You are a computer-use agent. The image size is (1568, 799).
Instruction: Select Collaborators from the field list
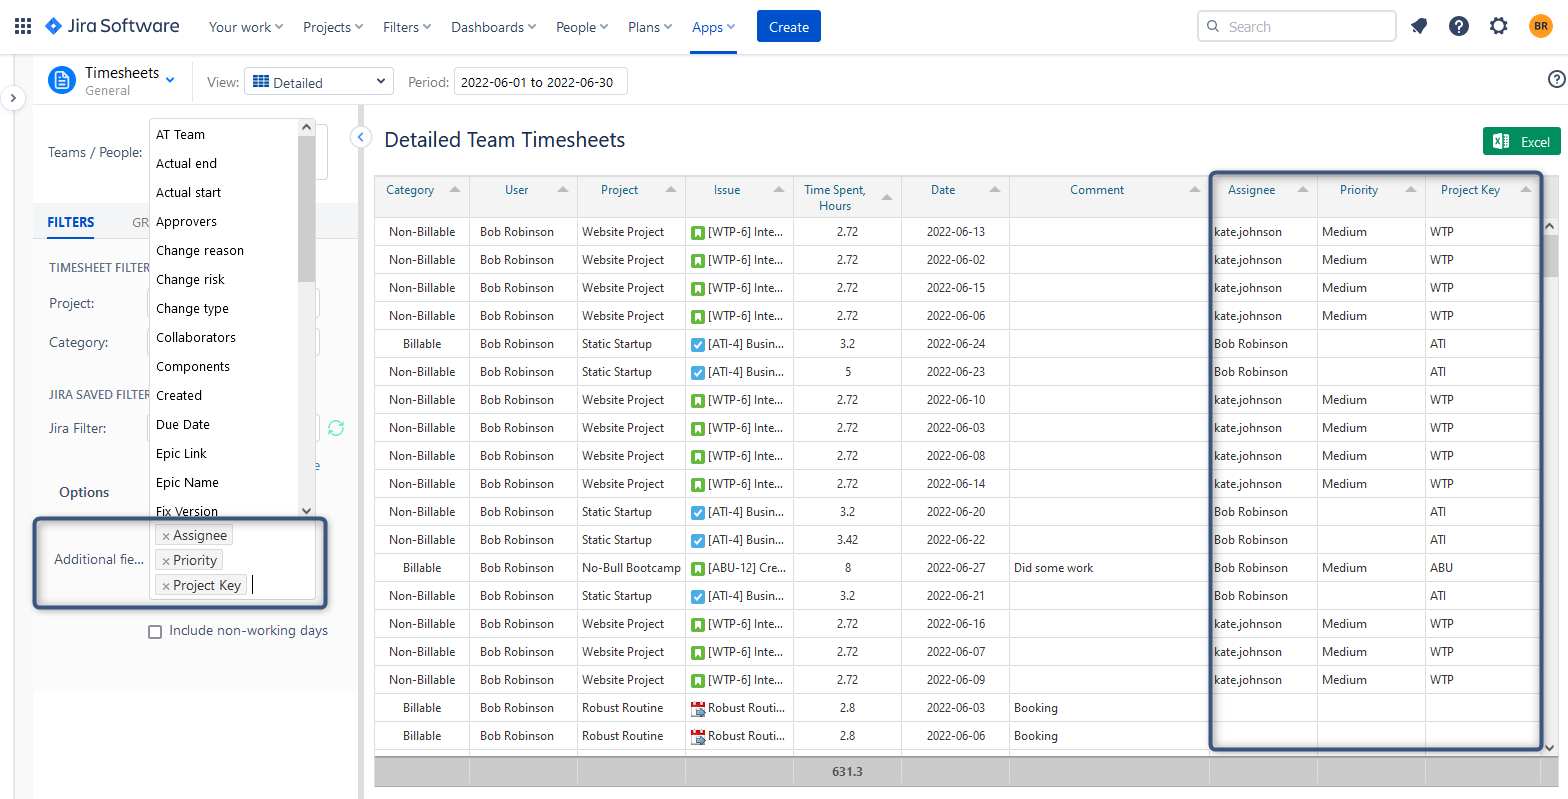(x=224, y=338)
